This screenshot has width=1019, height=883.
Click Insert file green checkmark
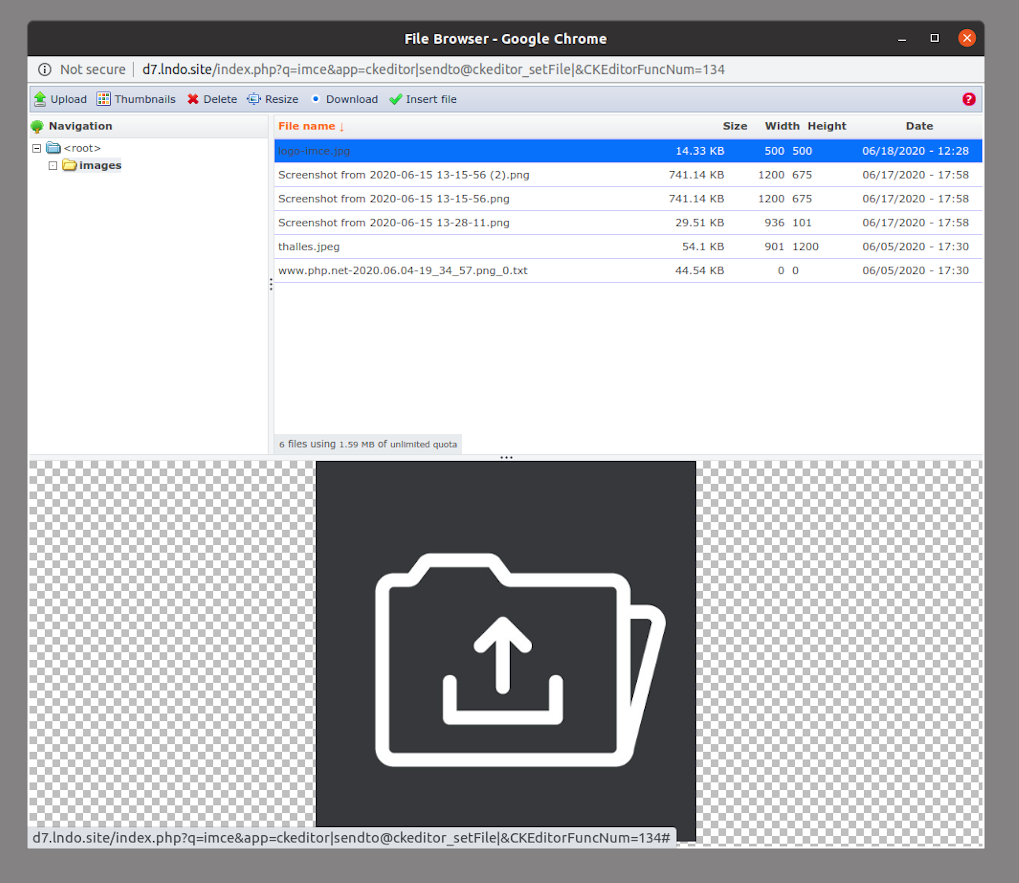pos(396,99)
